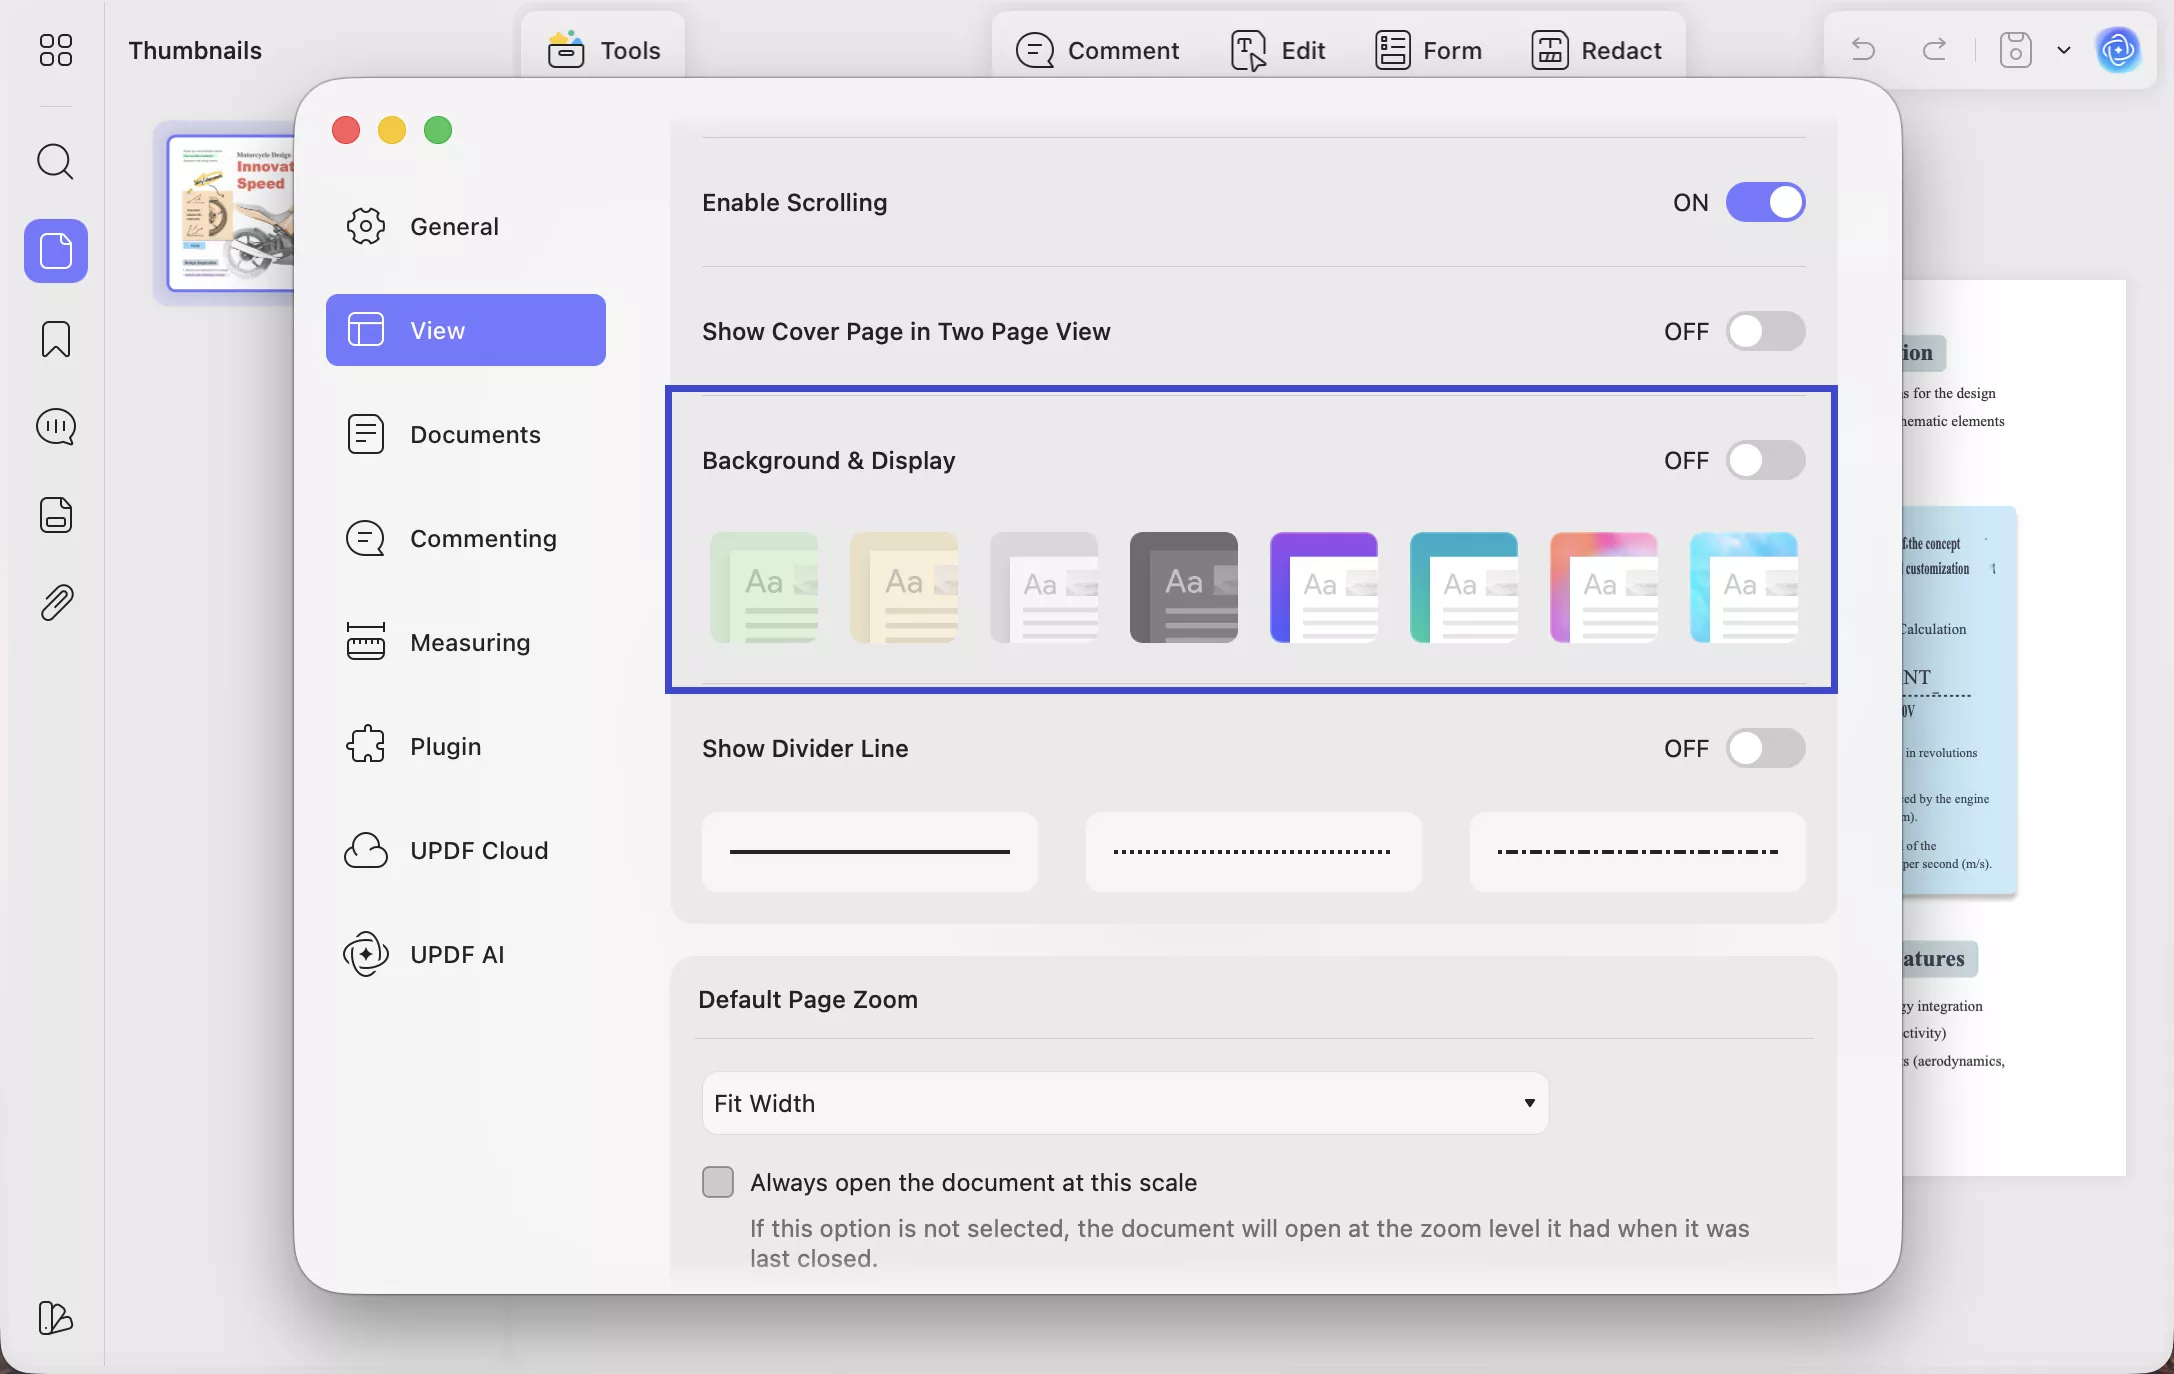
Task: Open the search panel in left sidebar
Action: (55, 161)
